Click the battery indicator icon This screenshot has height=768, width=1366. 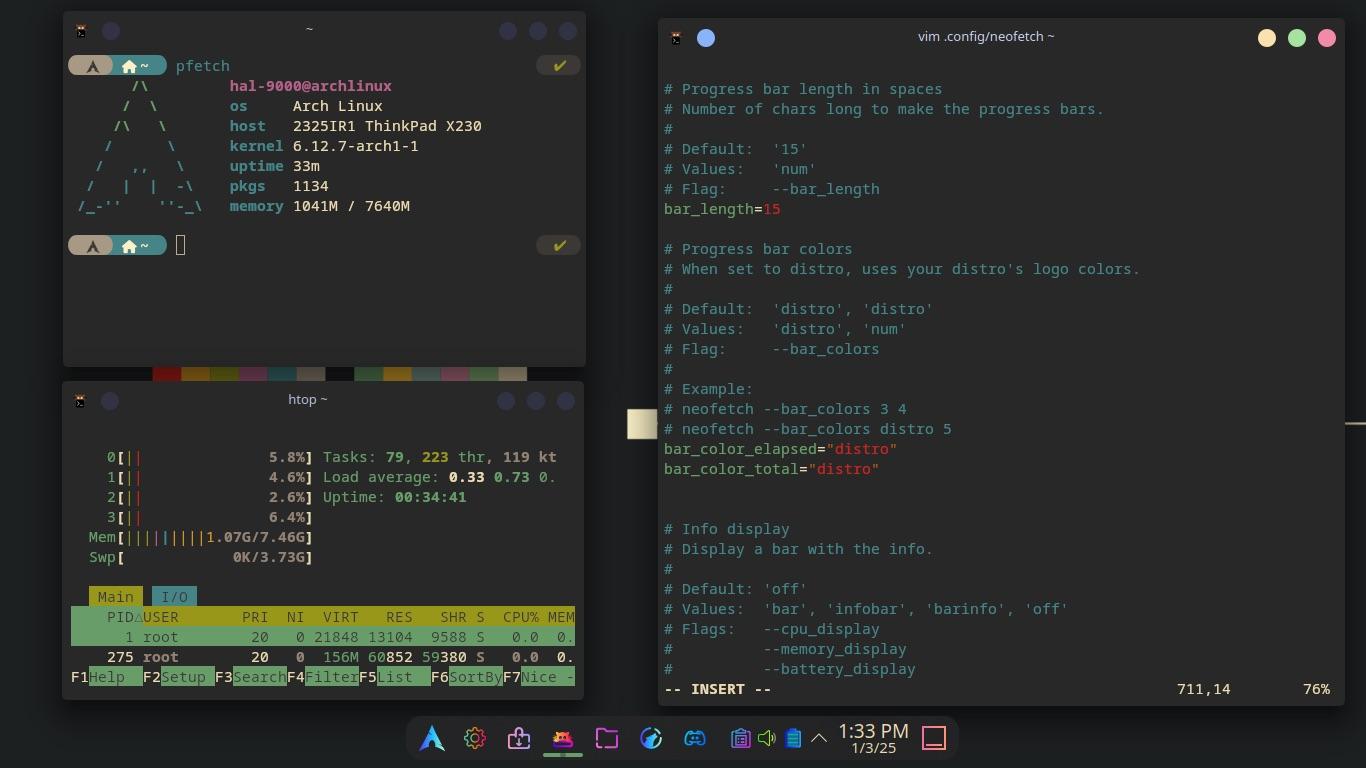pyautogui.click(x=793, y=738)
